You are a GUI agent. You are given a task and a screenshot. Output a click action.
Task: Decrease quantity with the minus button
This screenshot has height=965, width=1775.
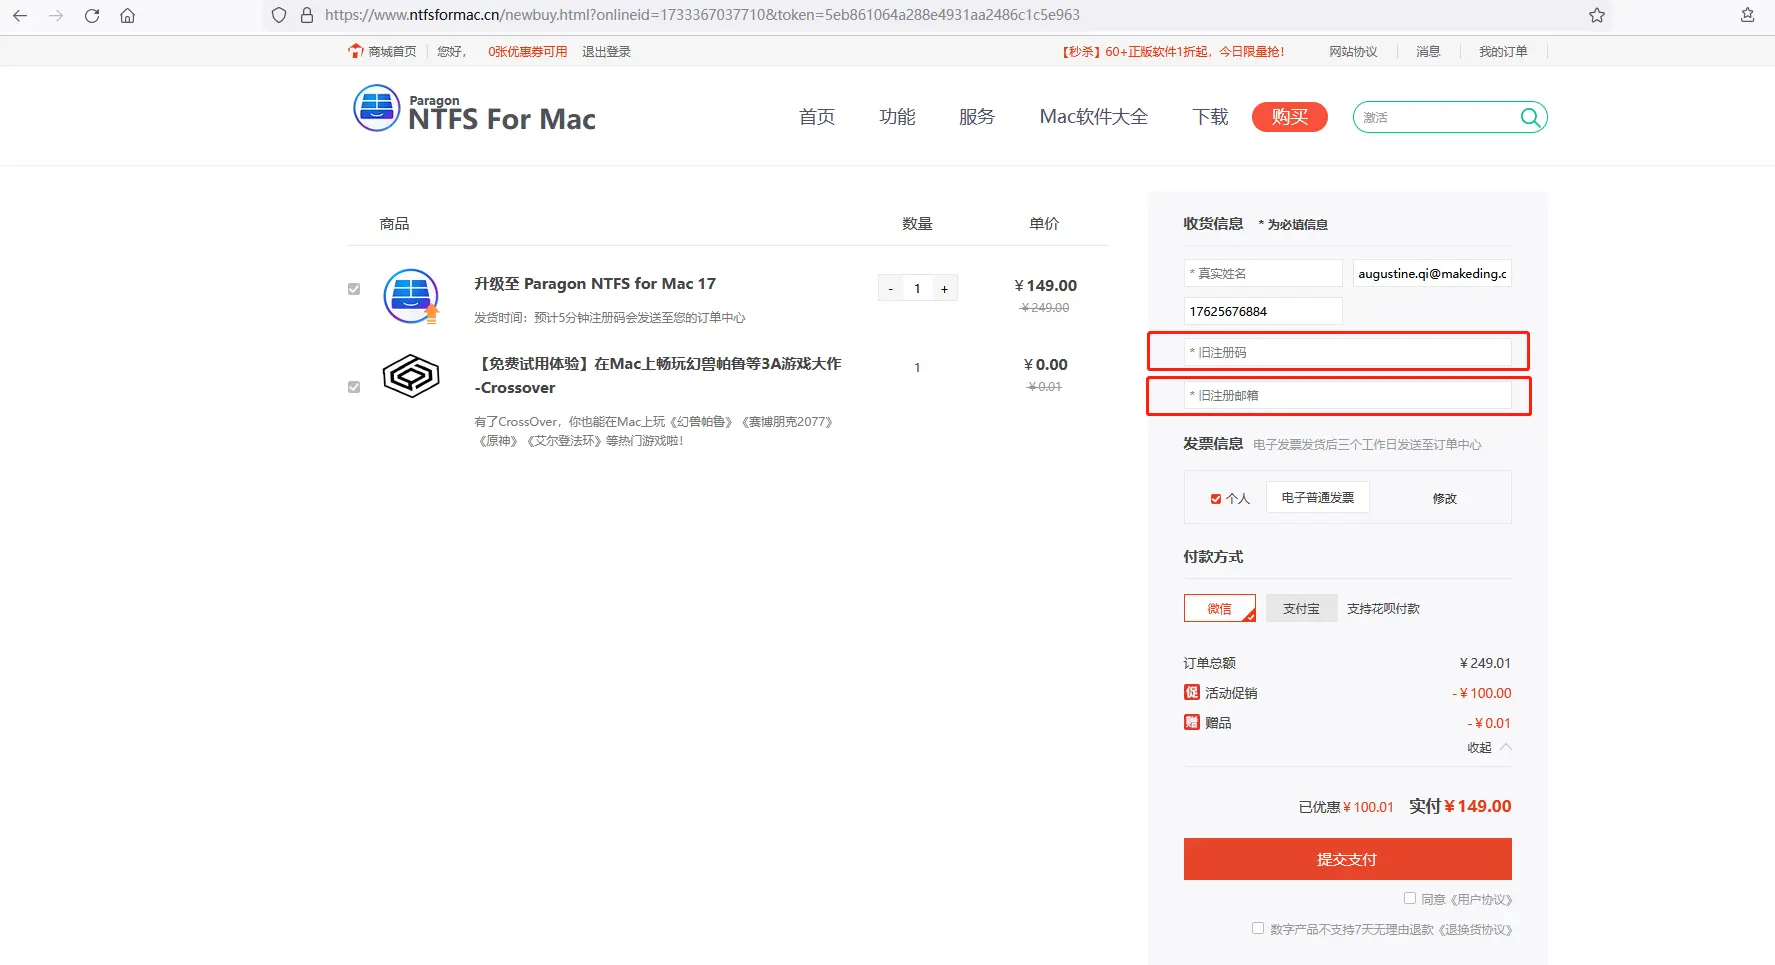point(891,289)
